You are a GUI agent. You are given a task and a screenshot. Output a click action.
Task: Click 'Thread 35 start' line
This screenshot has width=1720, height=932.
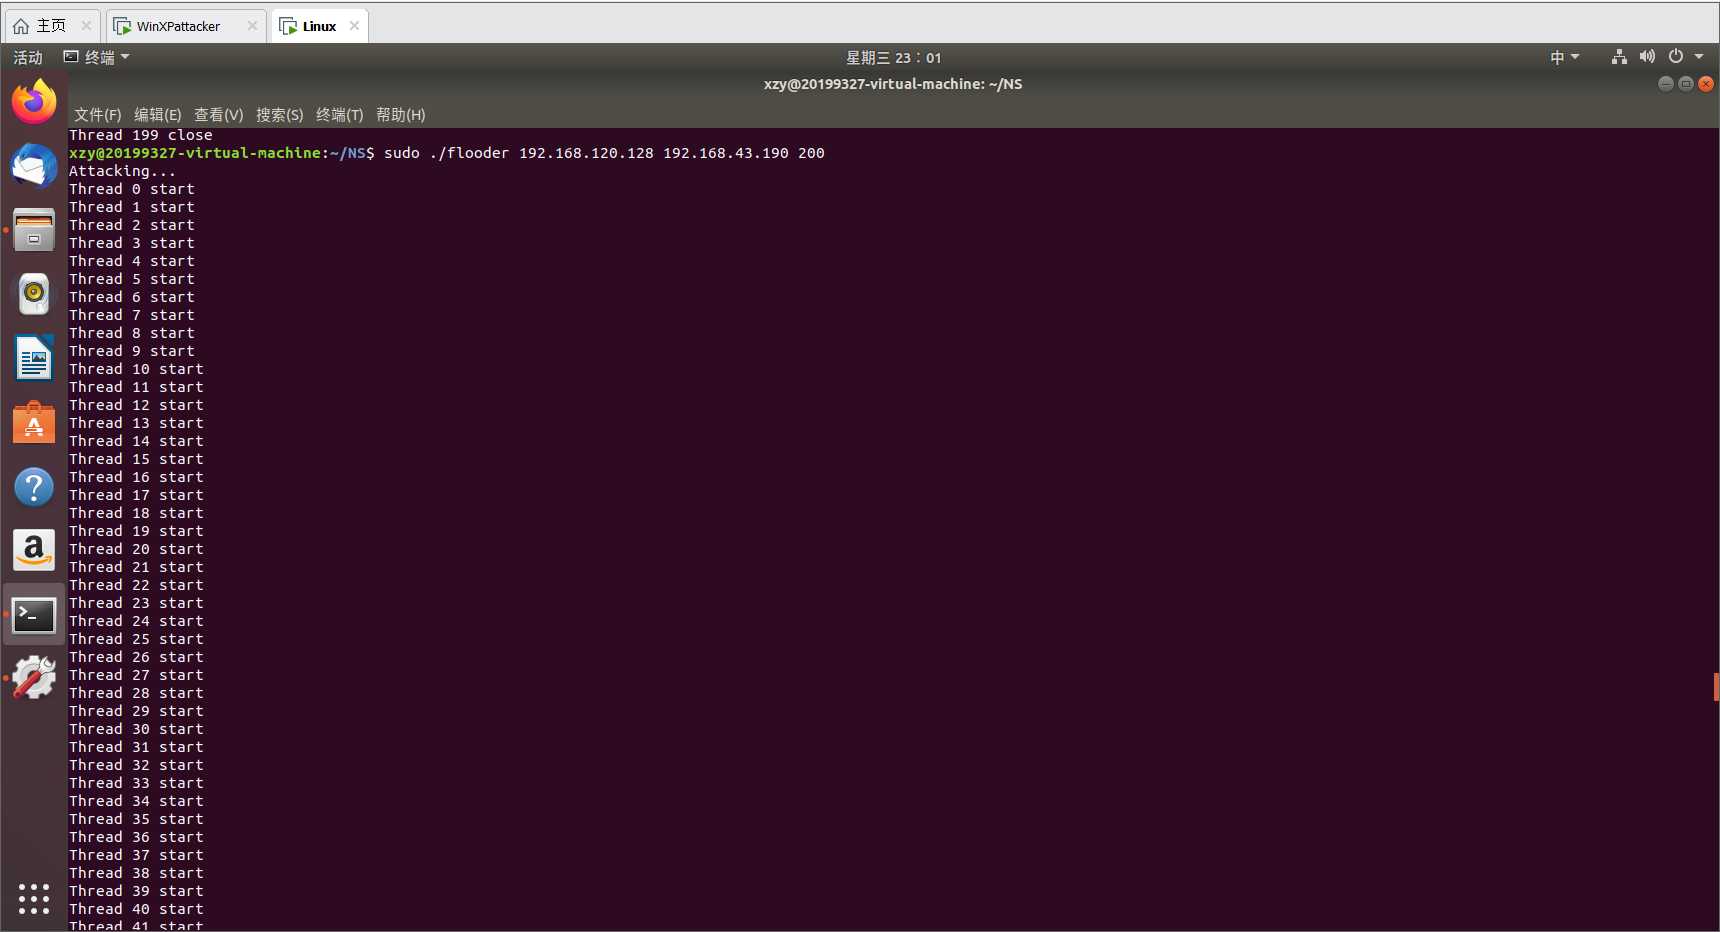136,819
